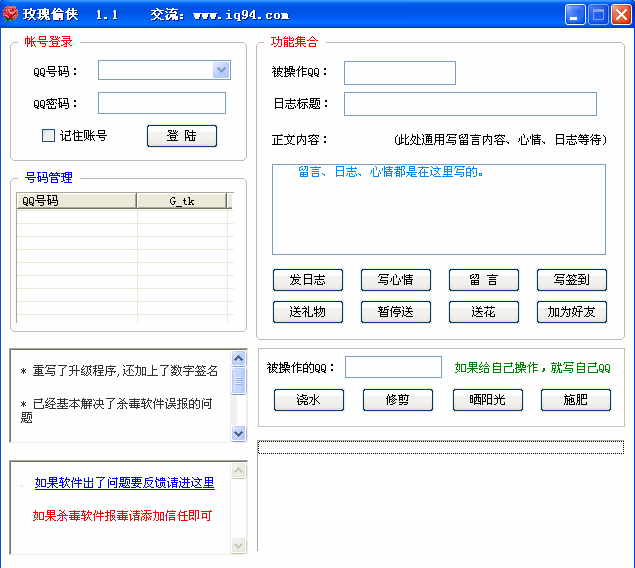Select the QQ号码 column header
This screenshot has height=568, width=635.
coord(76,201)
